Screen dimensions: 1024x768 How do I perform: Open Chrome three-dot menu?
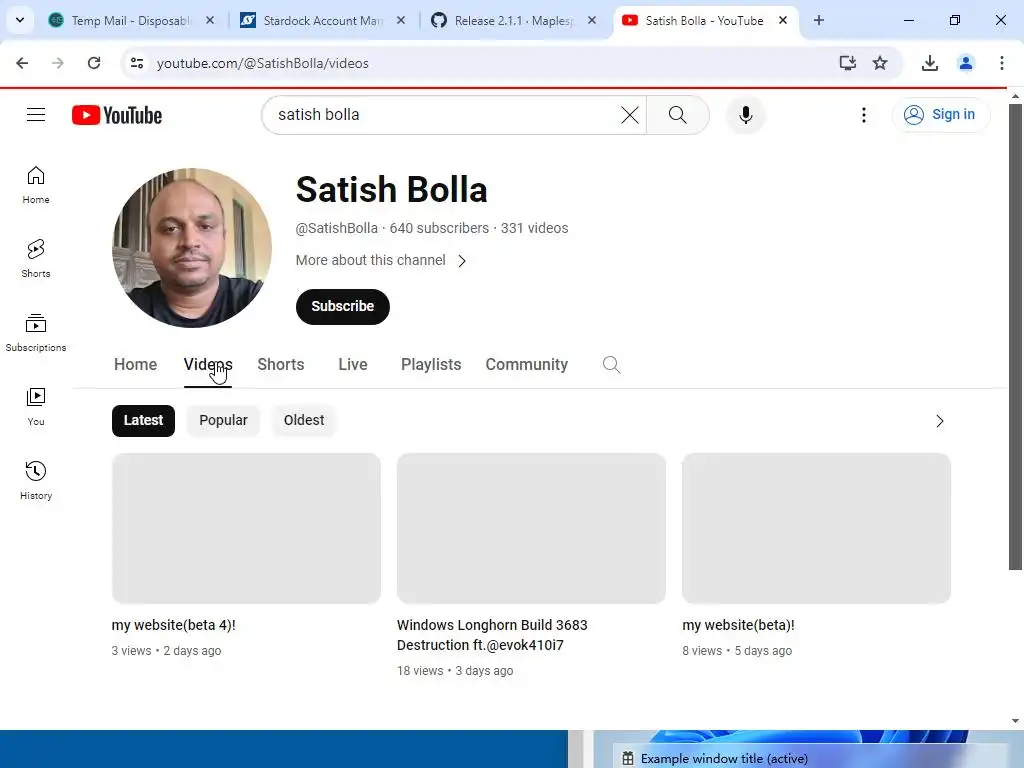1001,63
